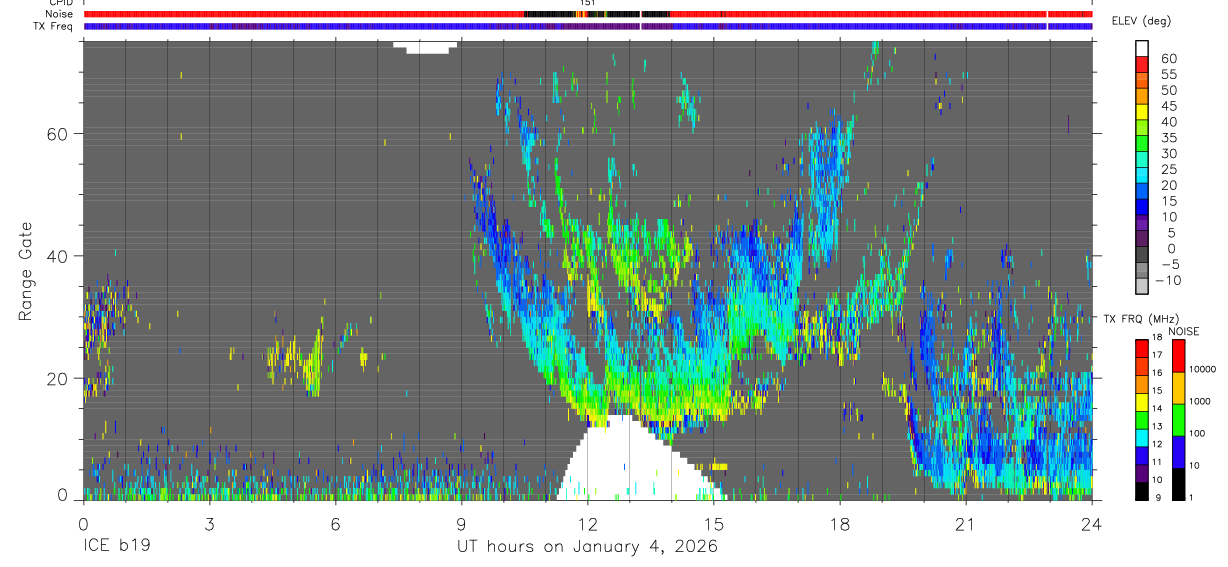The height and width of the screenshot is (567, 1228).
Task: Click the '60' tick label on Range Gate axis
Action: [x=57, y=133]
